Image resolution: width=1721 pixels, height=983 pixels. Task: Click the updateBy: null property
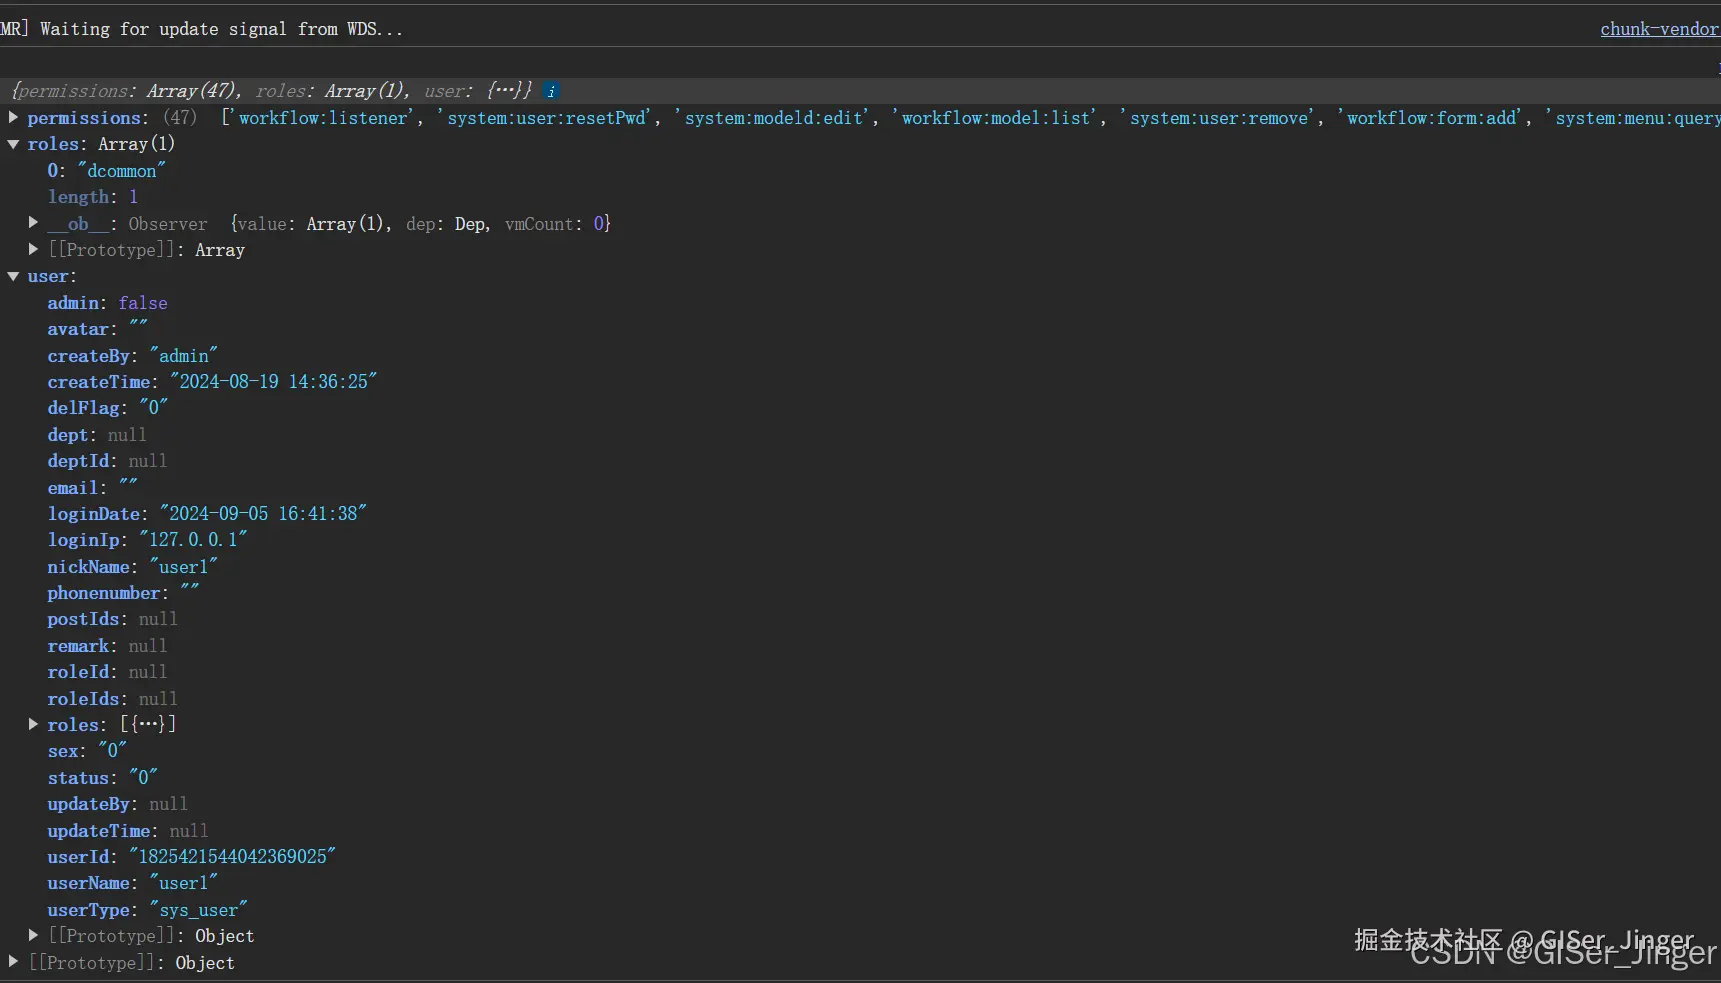point(118,804)
